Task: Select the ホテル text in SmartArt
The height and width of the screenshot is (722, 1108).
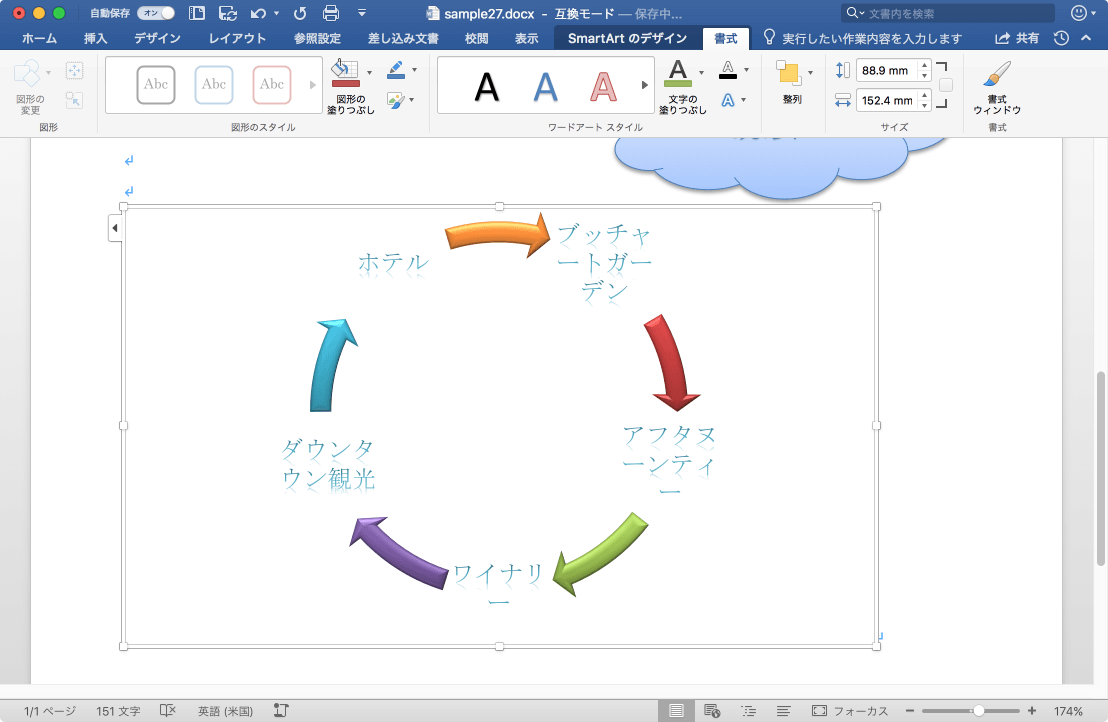Action: tap(394, 263)
